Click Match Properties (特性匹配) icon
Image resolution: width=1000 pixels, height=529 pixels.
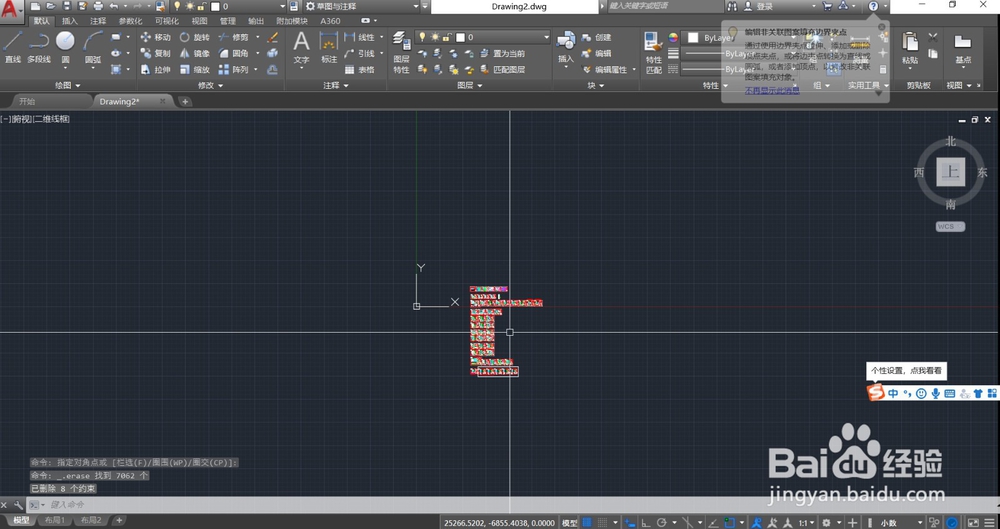654,52
